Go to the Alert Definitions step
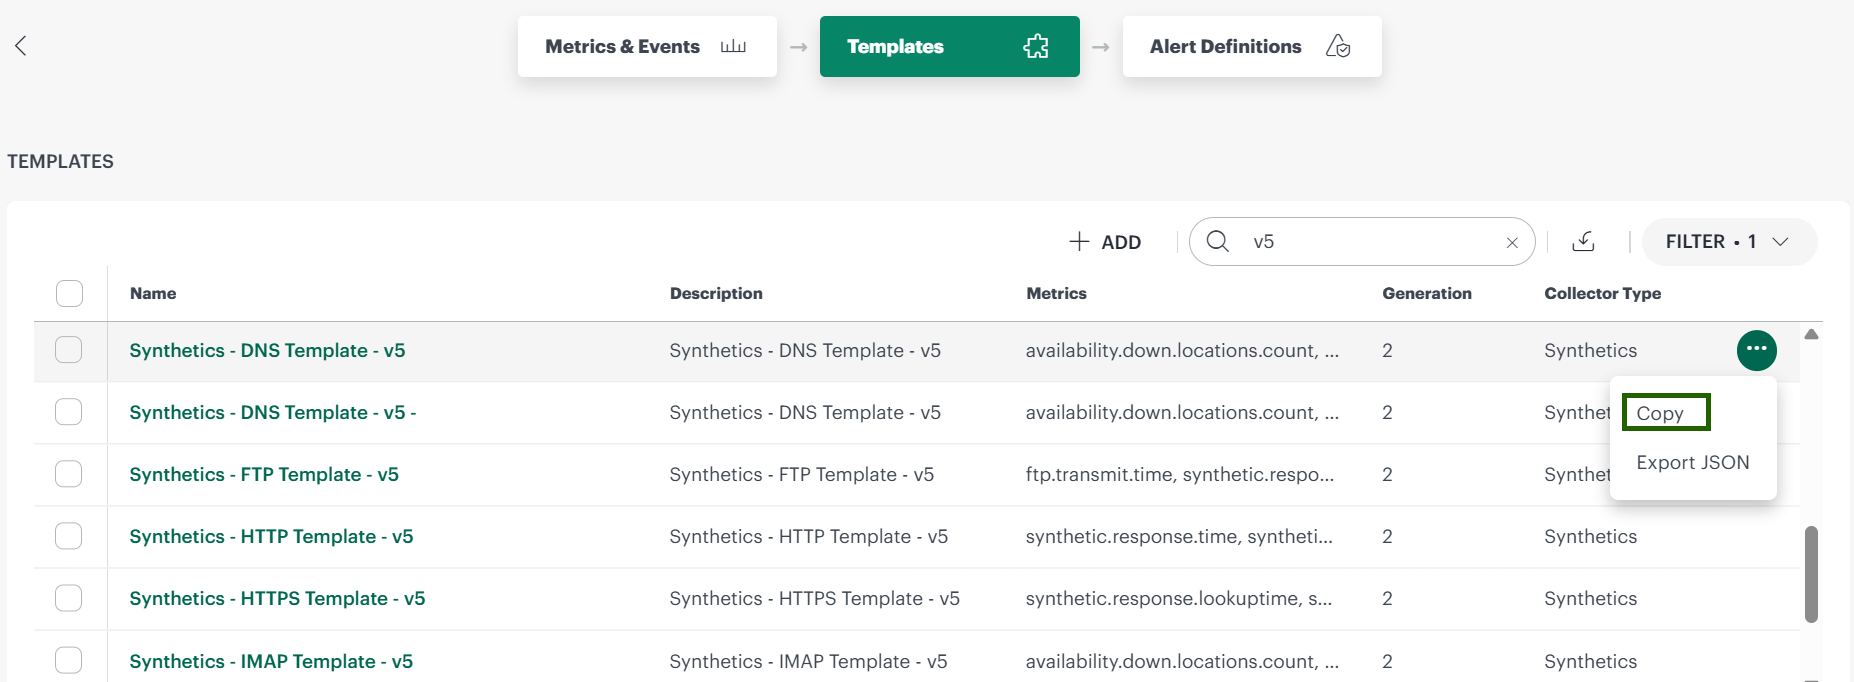Viewport: 1854px width, 682px height. [x=1252, y=46]
